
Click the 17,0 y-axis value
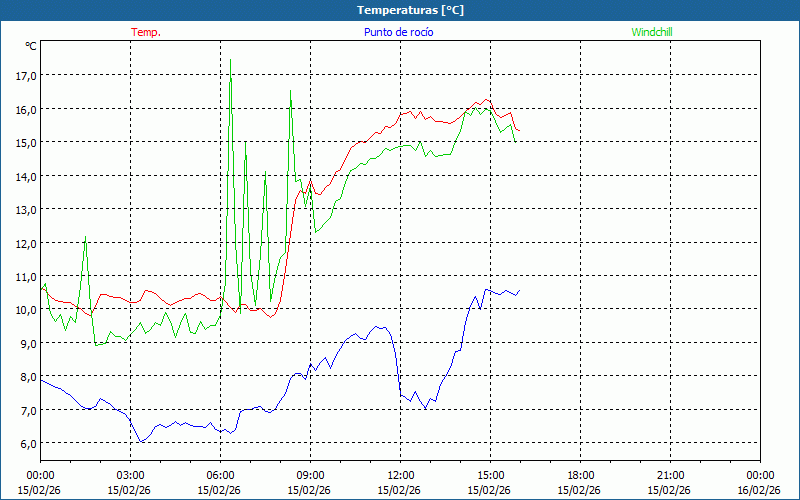[27, 76]
